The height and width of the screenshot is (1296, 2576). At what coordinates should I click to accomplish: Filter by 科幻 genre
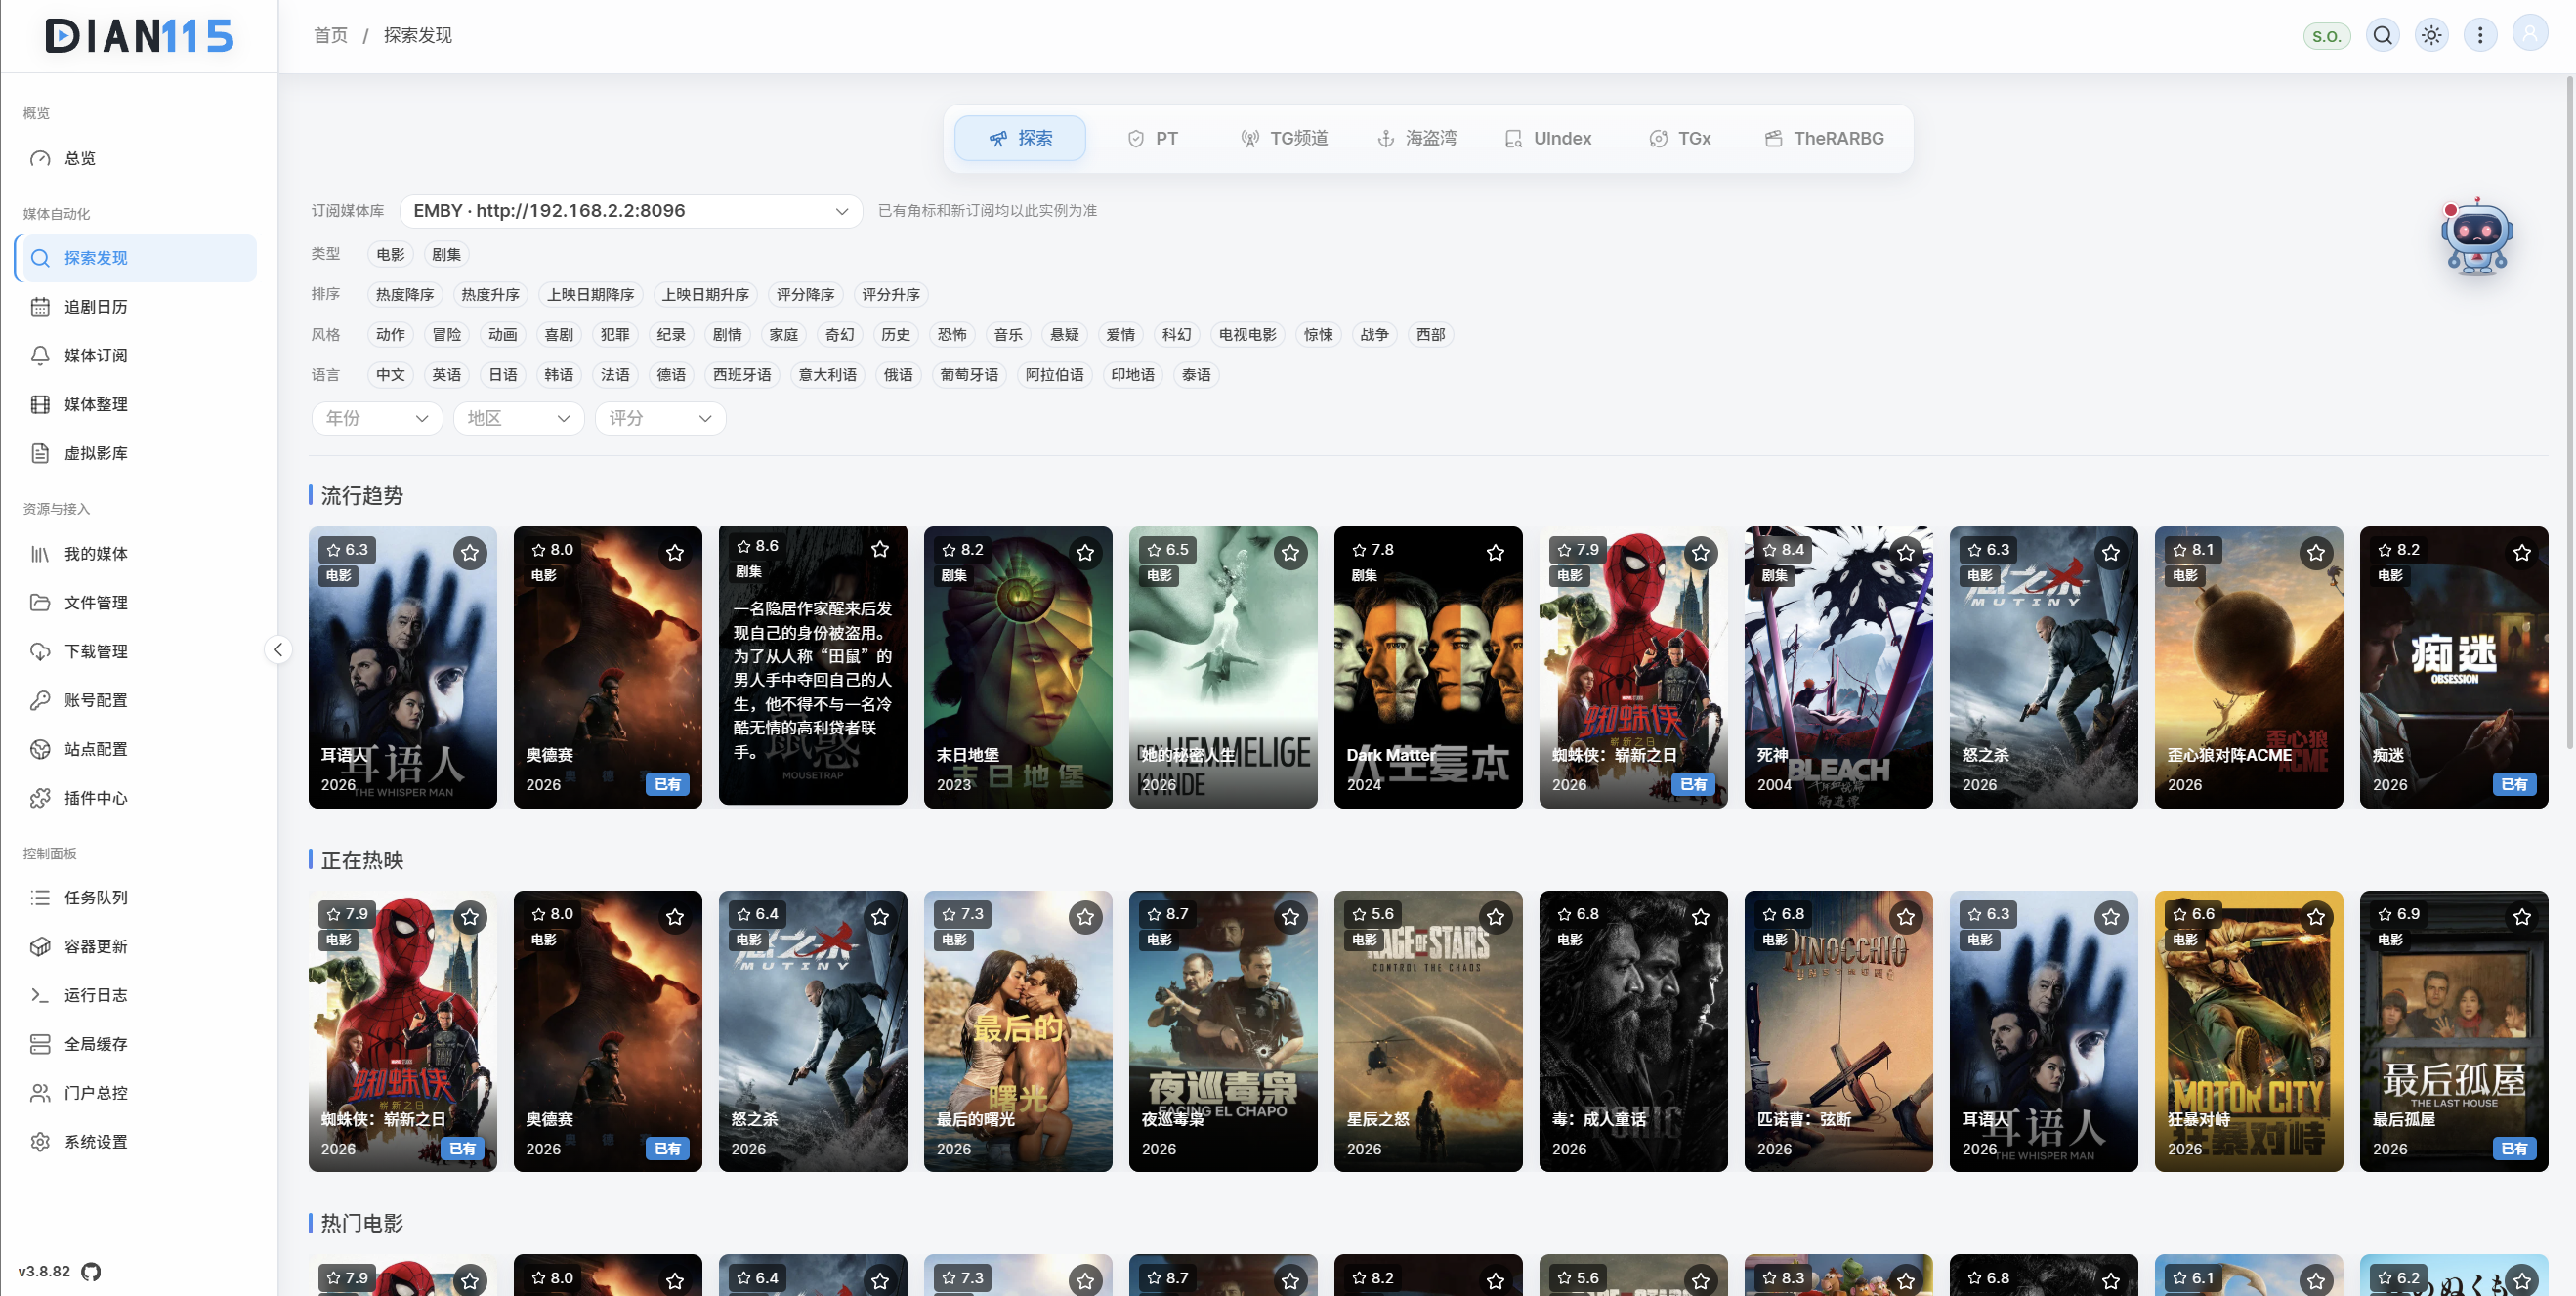pos(1177,335)
